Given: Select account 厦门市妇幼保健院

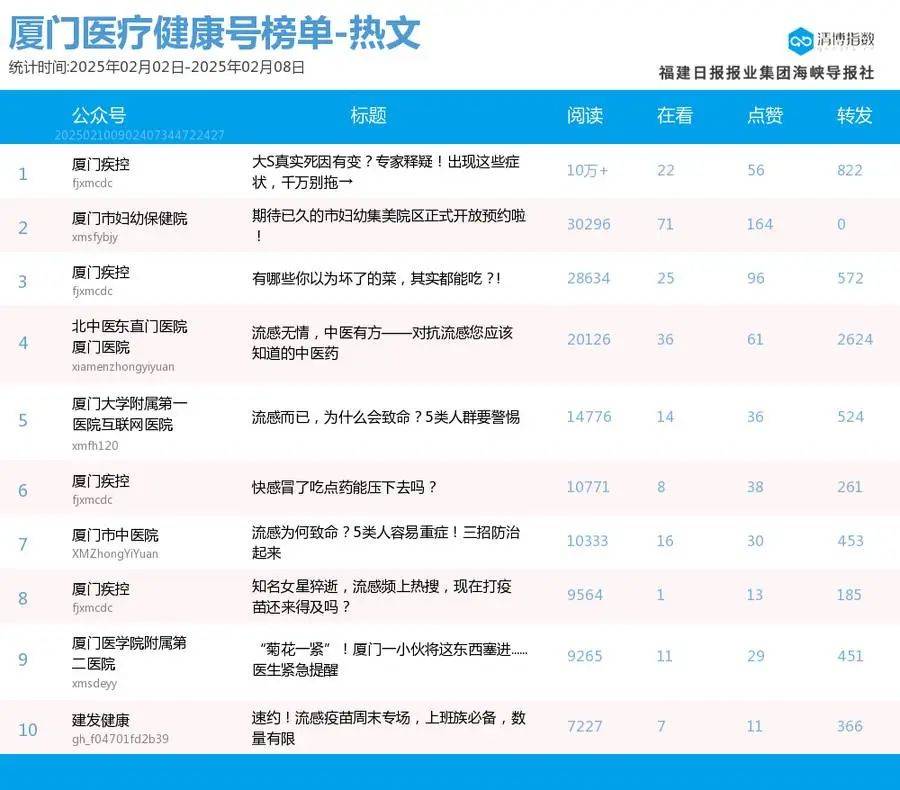Looking at the screenshot, I should (x=130, y=218).
